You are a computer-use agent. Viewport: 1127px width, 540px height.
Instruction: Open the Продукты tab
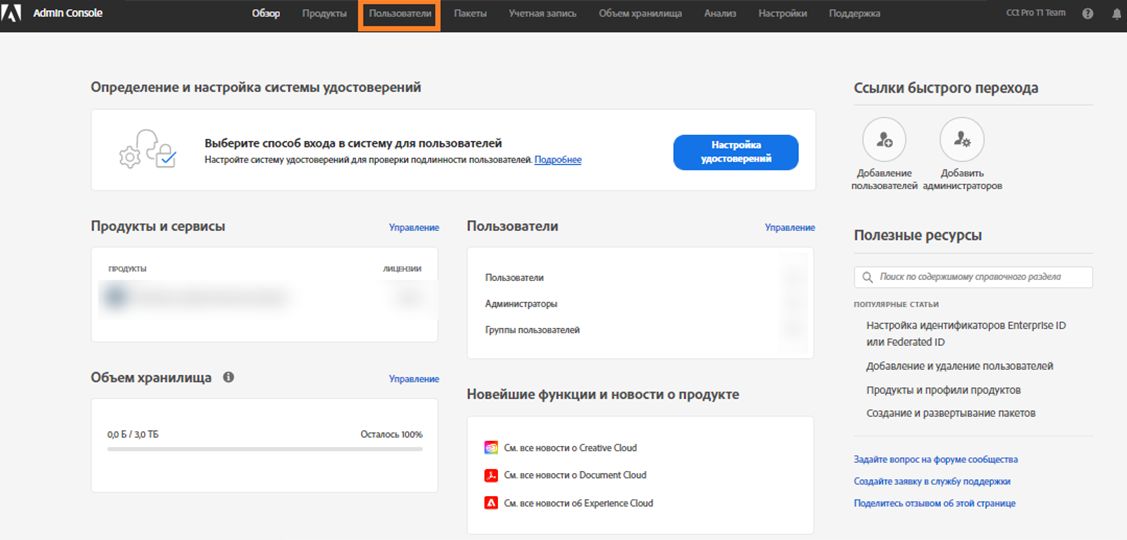(324, 14)
